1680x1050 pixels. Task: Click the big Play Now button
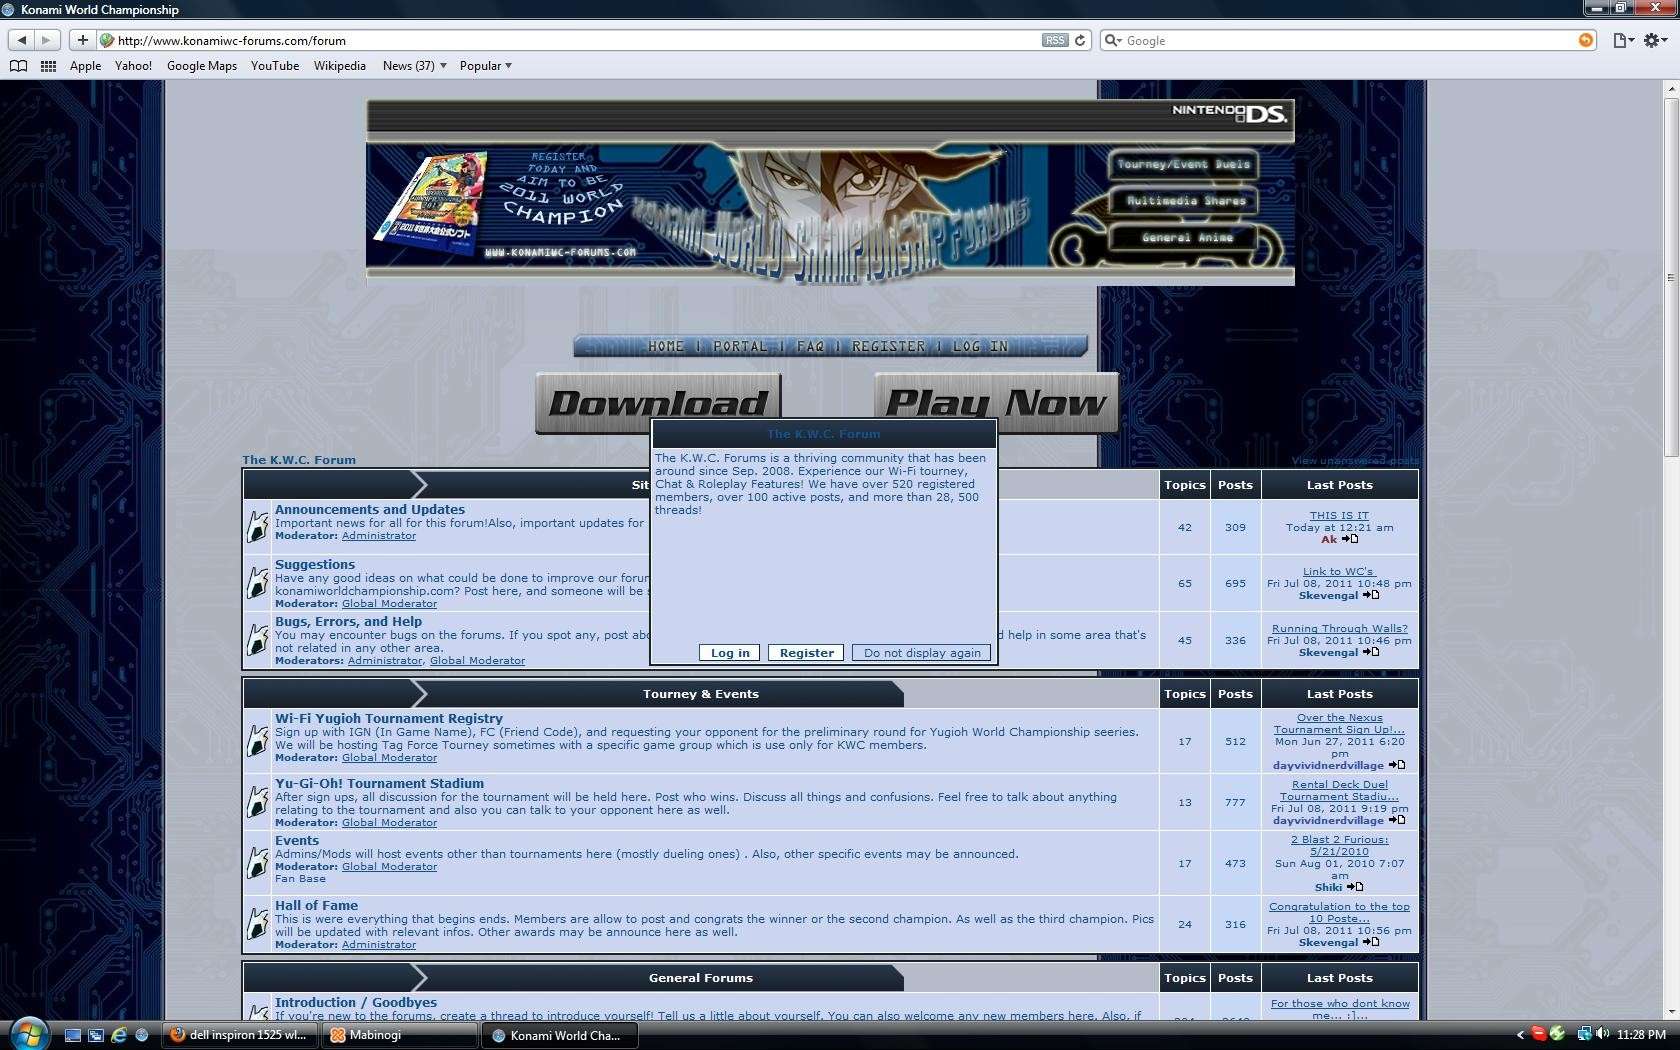click(x=996, y=403)
